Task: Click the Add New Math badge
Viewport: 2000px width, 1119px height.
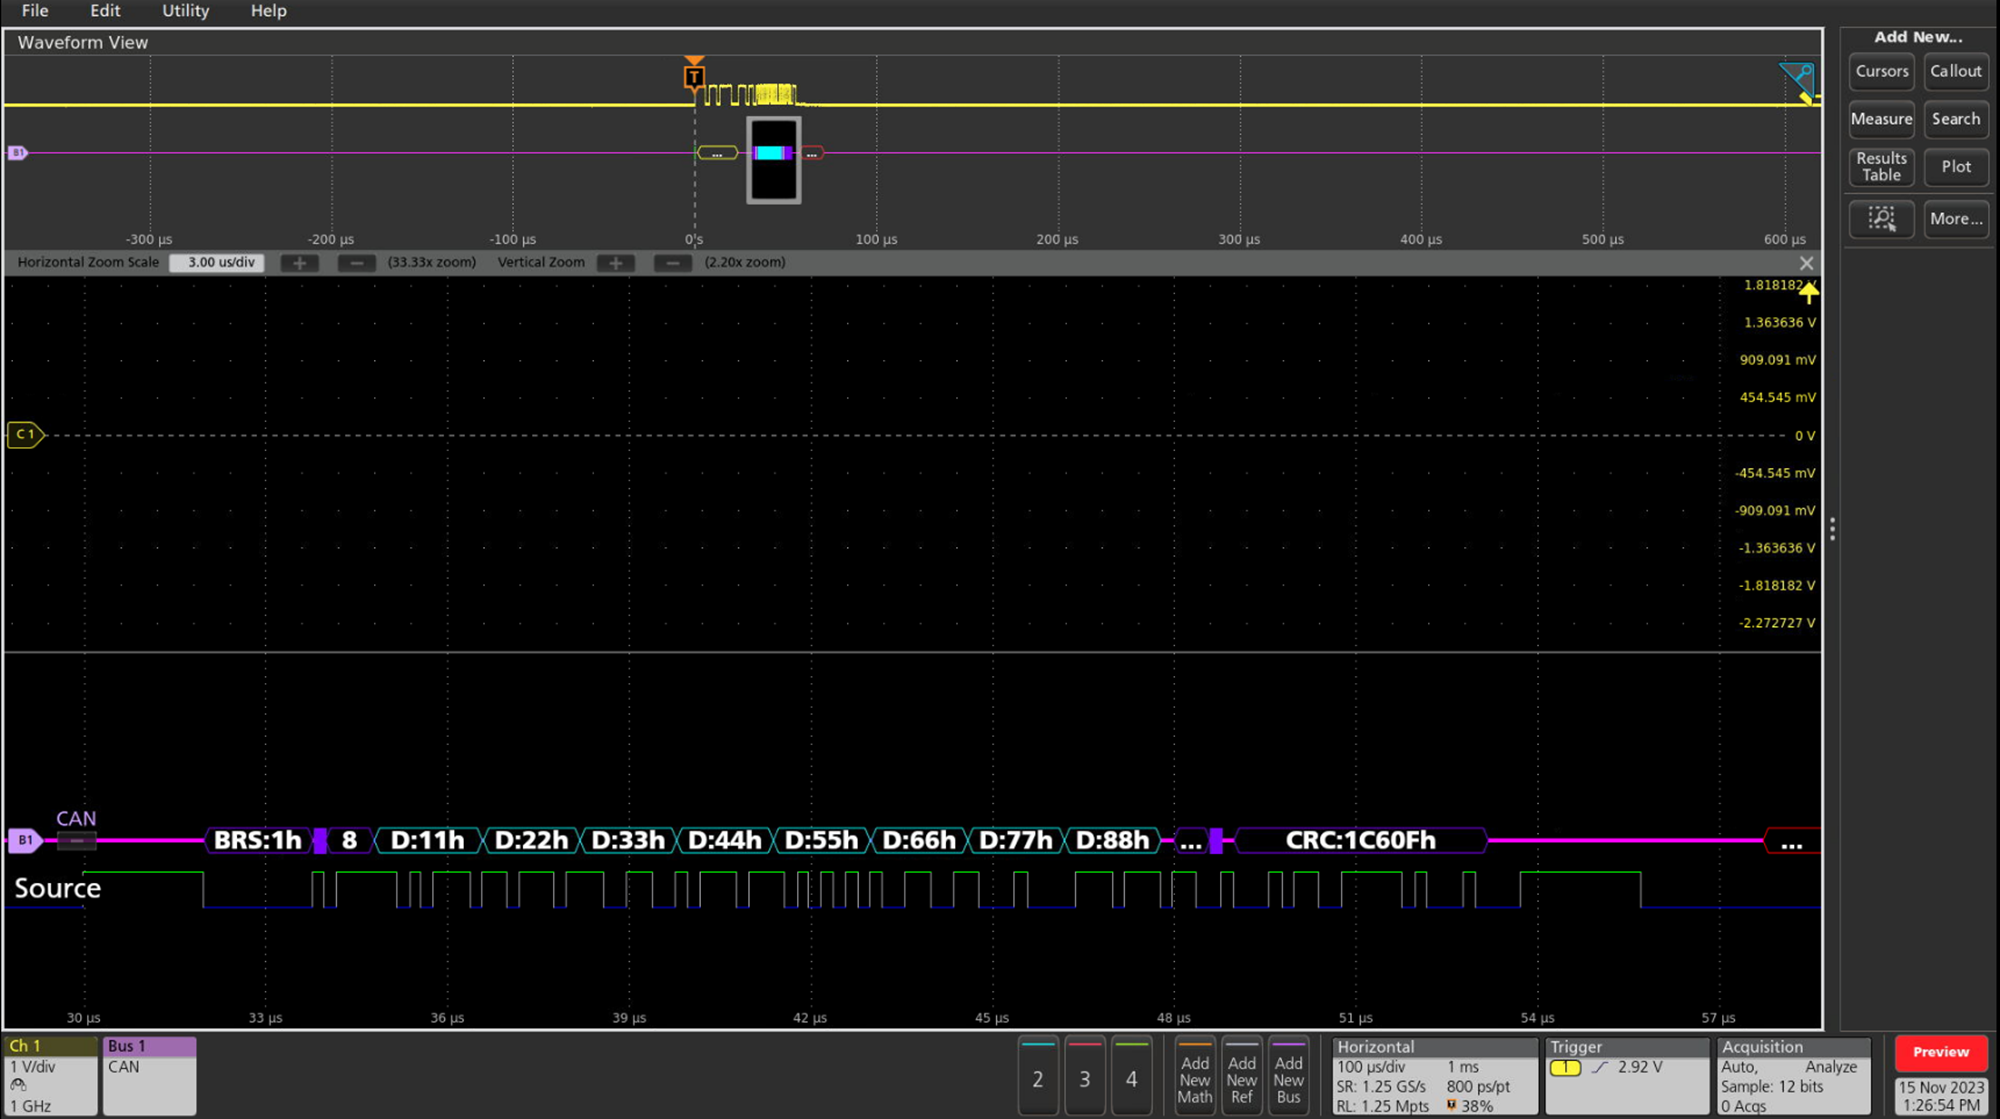Action: [1195, 1077]
